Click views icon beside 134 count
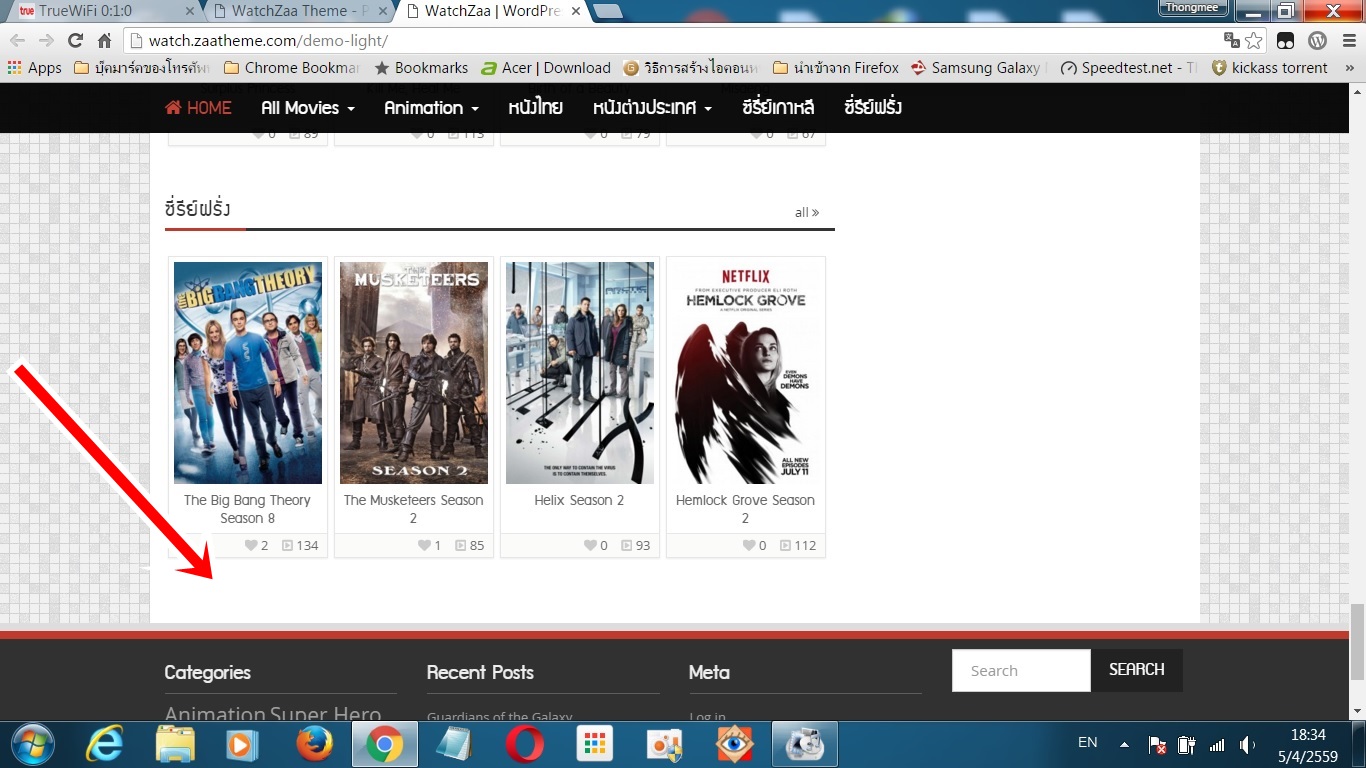 pos(288,546)
